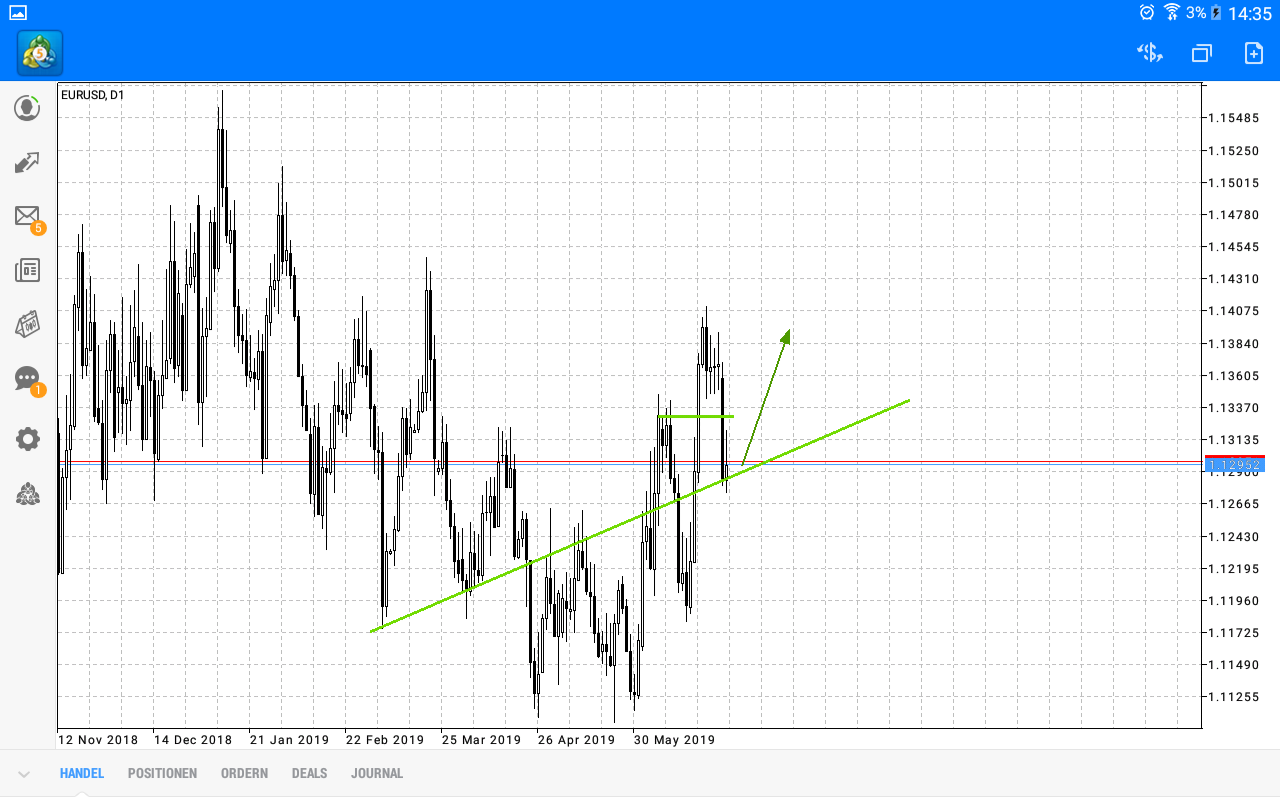
Task: Open the account profile icon in sidebar
Action: [x=27, y=107]
